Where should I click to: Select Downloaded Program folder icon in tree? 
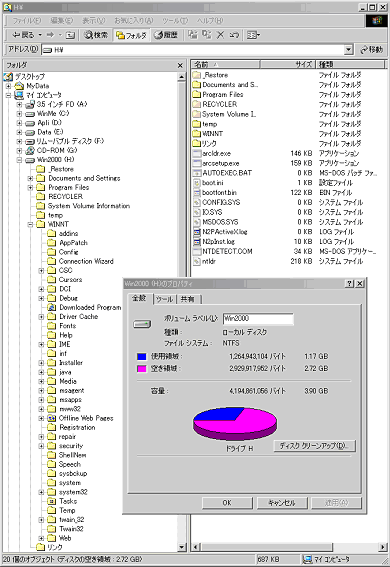pos(52,307)
